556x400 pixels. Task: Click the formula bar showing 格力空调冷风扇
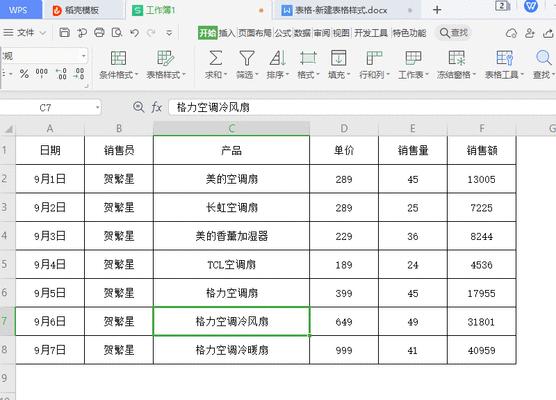point(362,107)
